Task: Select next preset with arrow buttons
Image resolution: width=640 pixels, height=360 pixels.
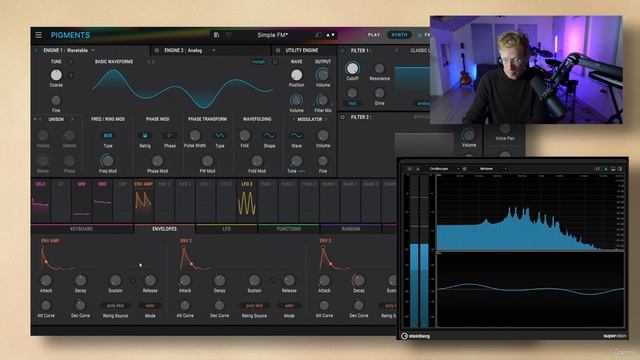Action: coord(333,35)
